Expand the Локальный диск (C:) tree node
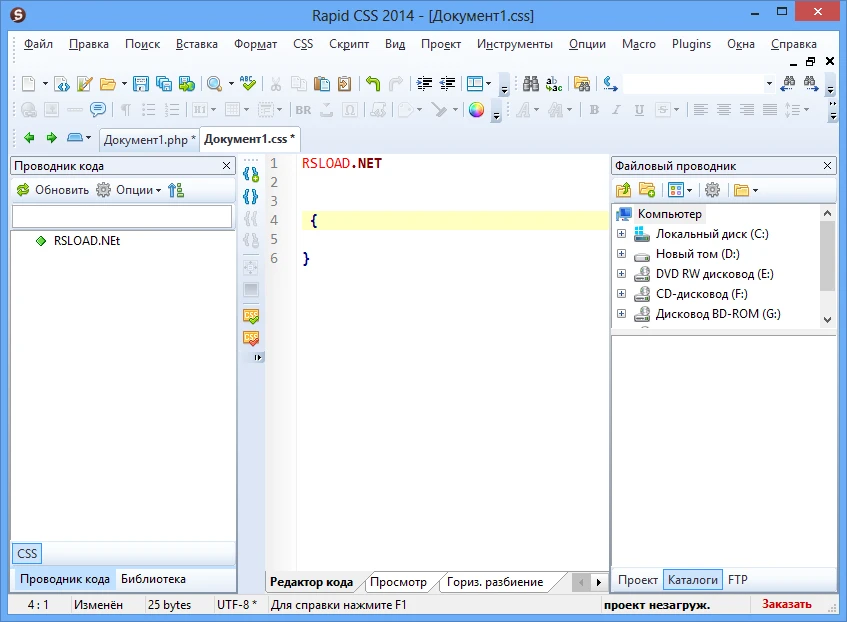Image resolution: width=847 pixels, height=622 pixels. [621, 234]
